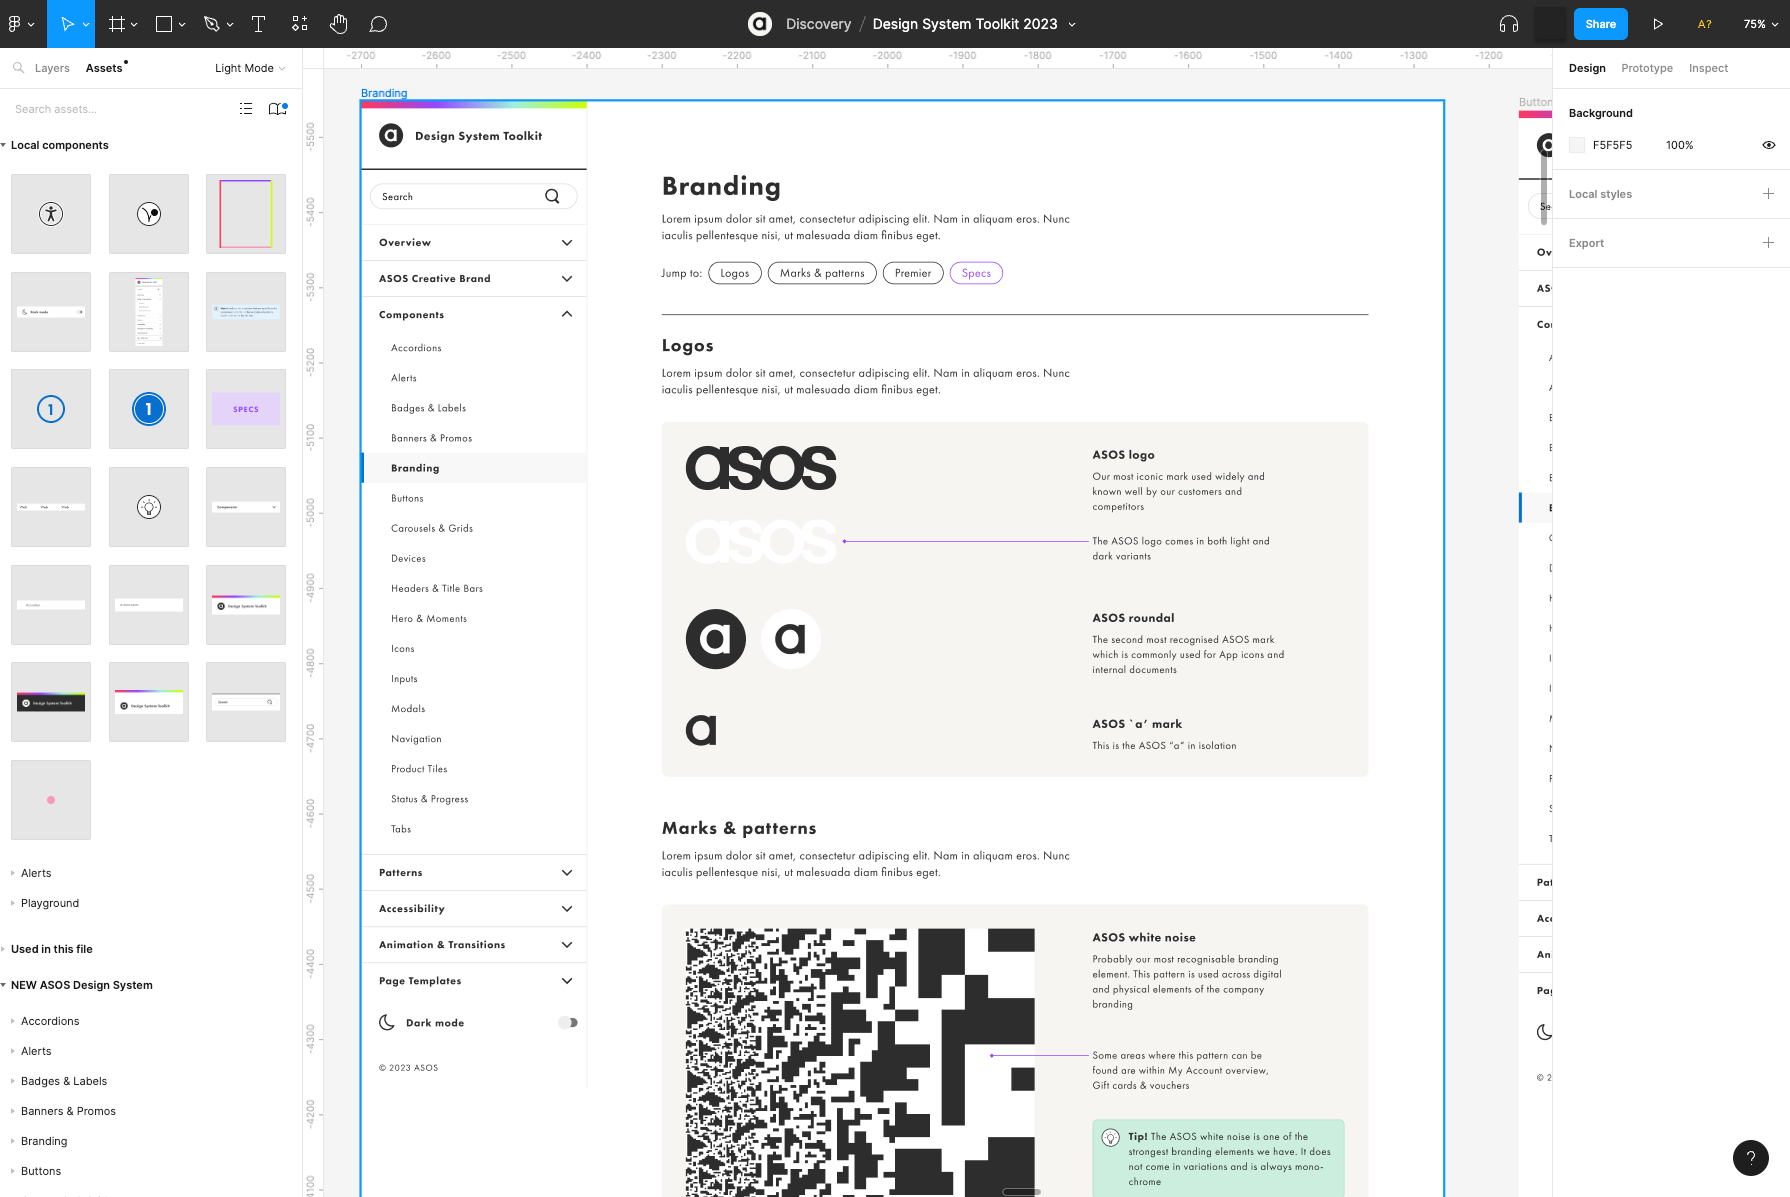Open the Resources components tool
This screenshot has height=1197, width=1790.
299,24
